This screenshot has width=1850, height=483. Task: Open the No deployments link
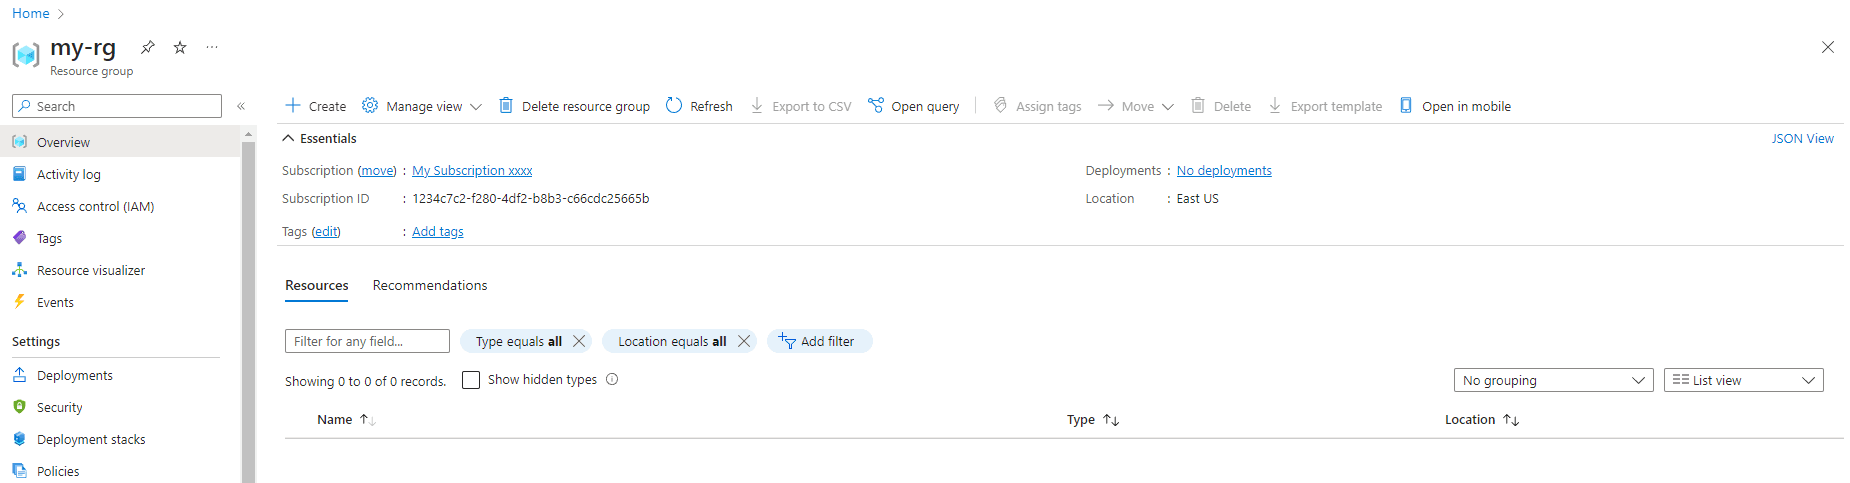click(x=1224, y=171)
